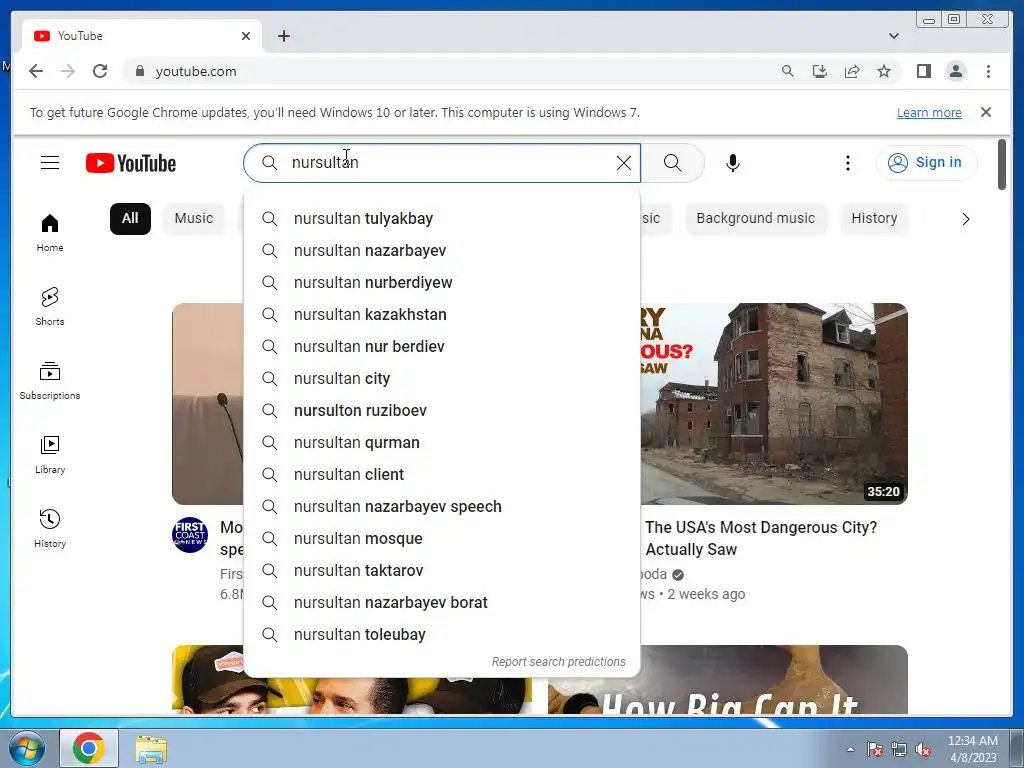Screen dimensions: 1024x768
Task: Click the youtube.com address bar
Action: click(x=451, y=71)
